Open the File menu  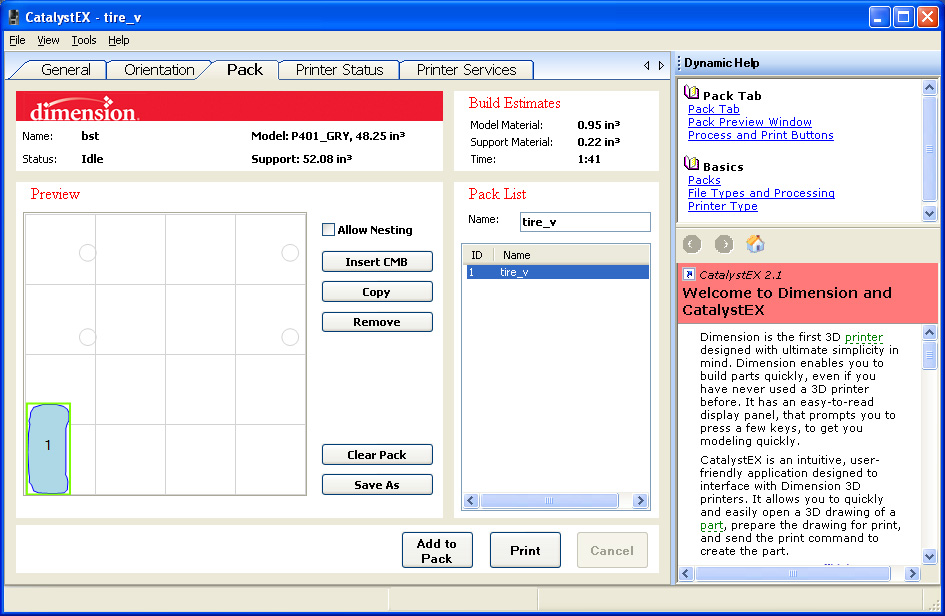tap(17, 40)
